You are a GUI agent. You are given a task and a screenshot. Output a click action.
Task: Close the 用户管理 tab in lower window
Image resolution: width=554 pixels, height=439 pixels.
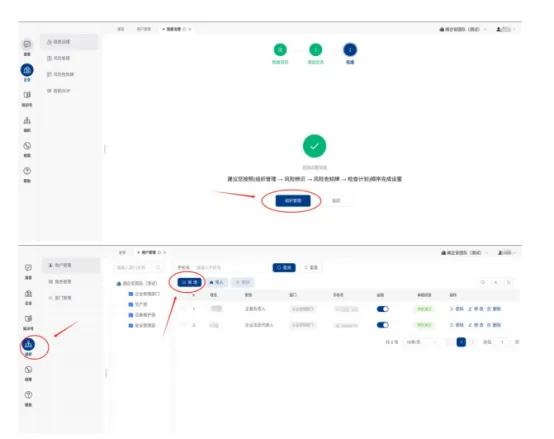coord(165,253)
